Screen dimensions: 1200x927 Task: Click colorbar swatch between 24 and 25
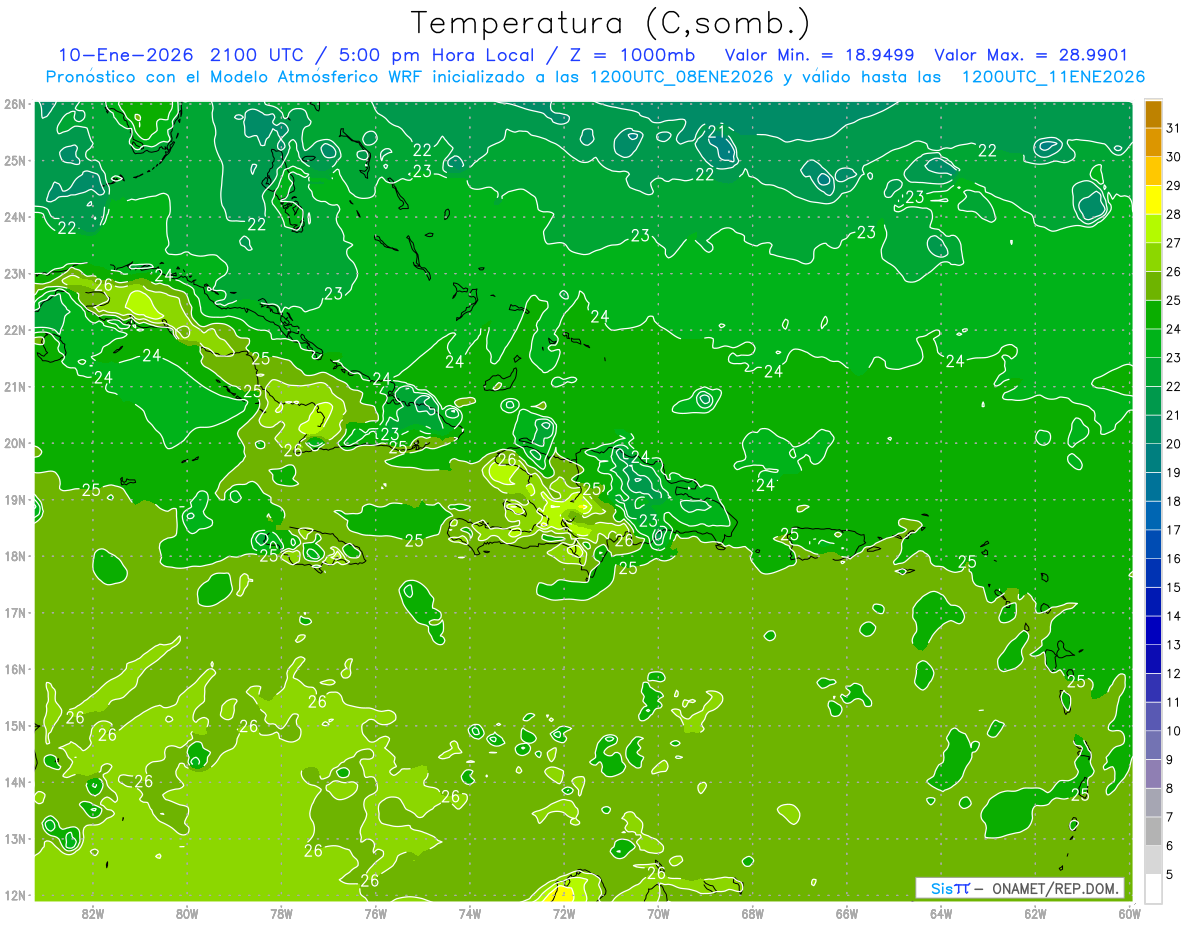click(x=1153, y=315)
